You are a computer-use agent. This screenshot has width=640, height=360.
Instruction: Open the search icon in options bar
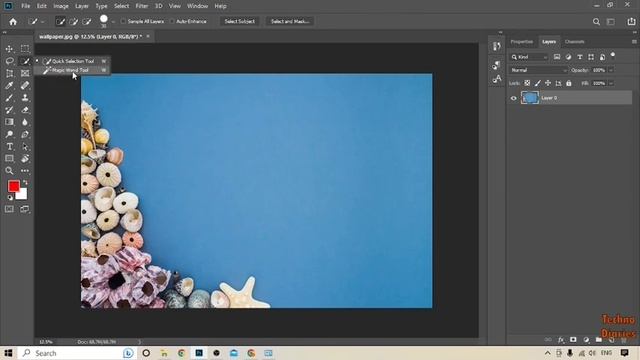(x=596, y=22)
